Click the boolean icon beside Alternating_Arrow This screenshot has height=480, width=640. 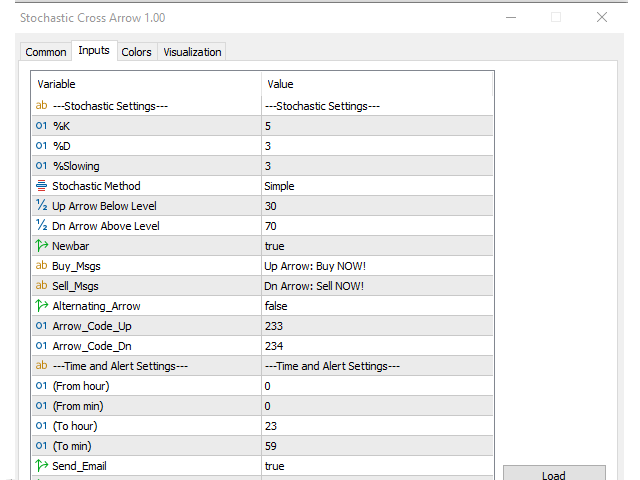(41, 306)
